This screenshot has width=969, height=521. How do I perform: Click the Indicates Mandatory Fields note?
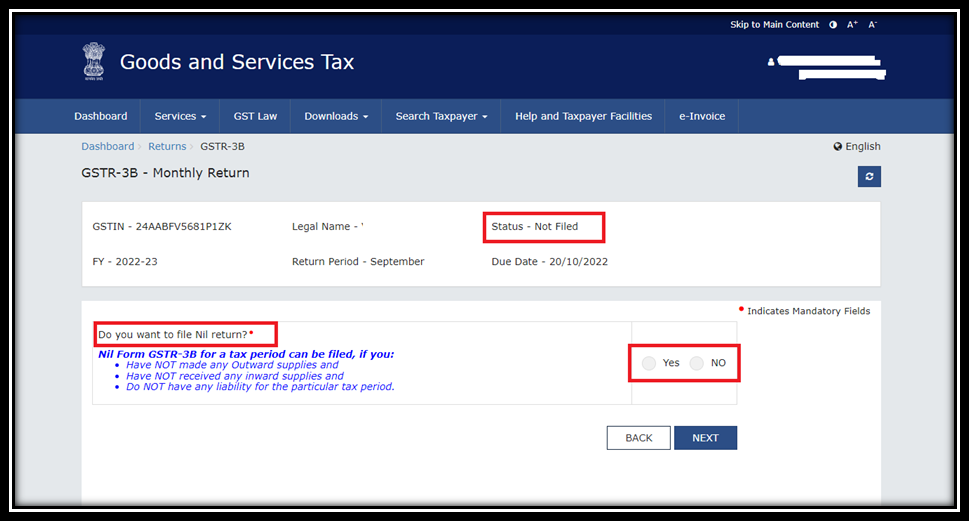pyautogui.click(x=808, y=311)
